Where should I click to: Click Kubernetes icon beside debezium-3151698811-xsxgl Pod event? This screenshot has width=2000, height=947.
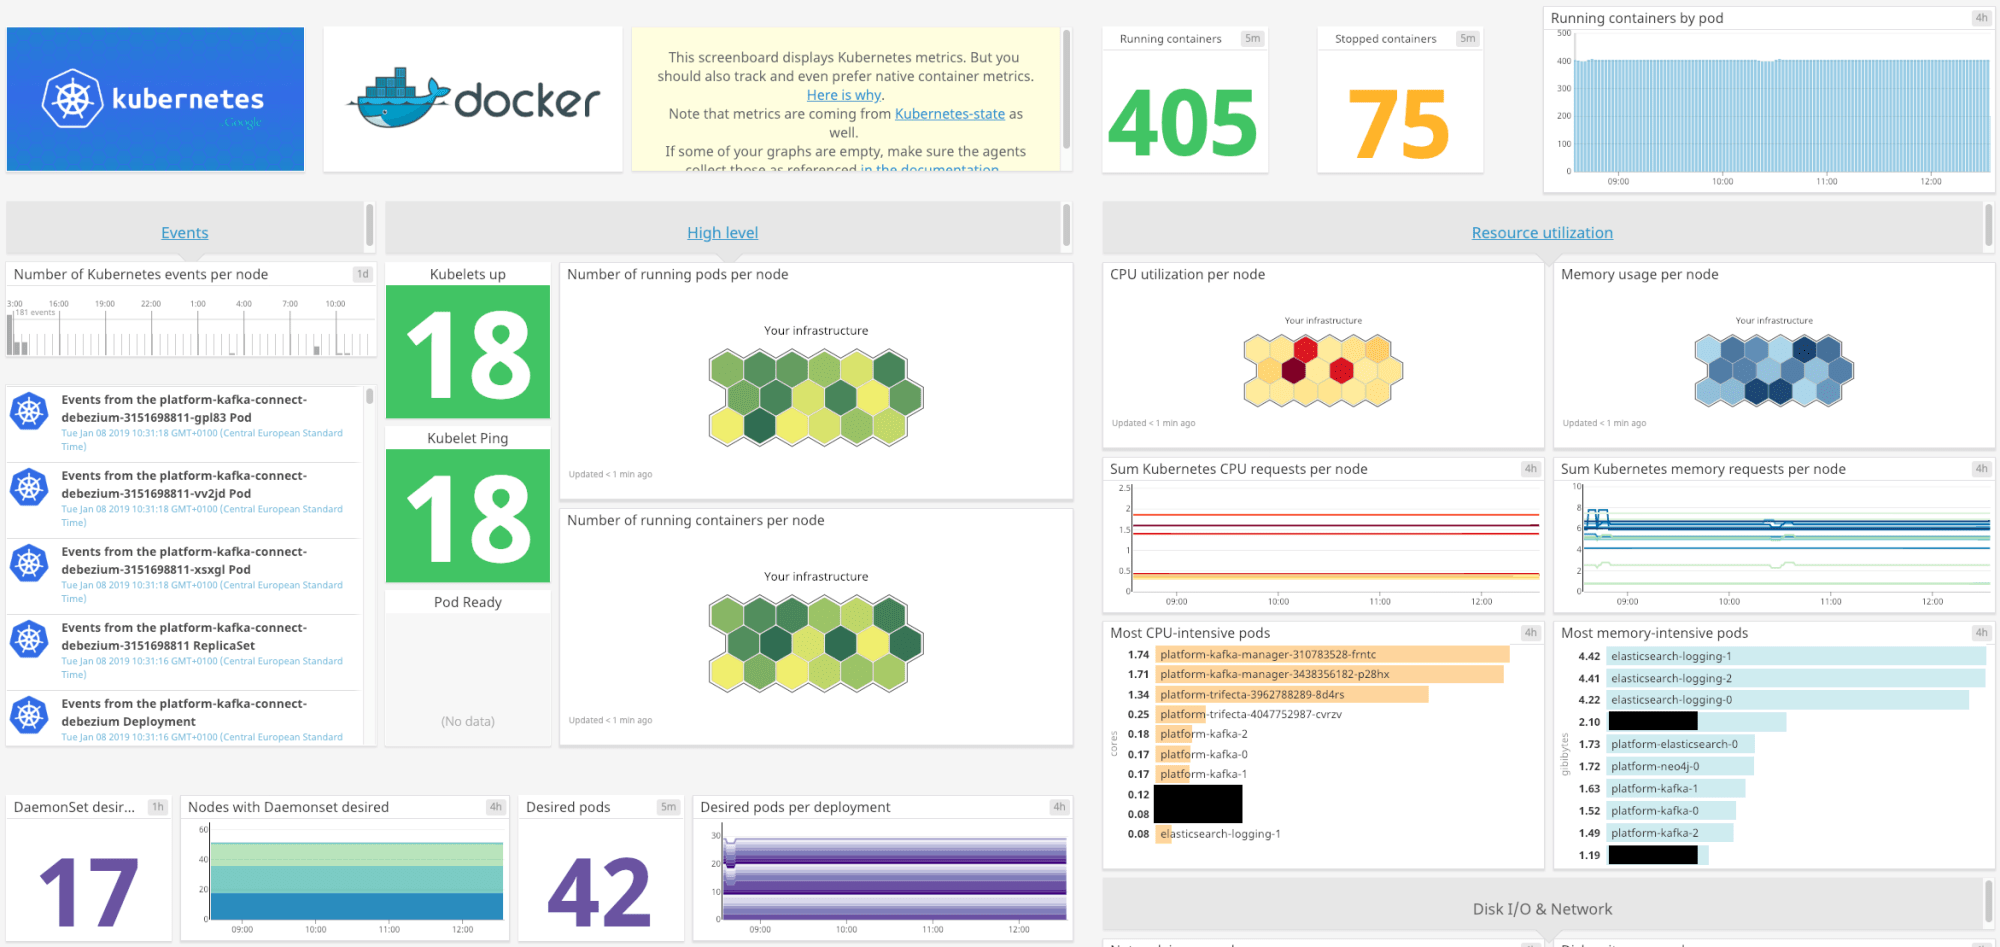(x=30, y=563)
